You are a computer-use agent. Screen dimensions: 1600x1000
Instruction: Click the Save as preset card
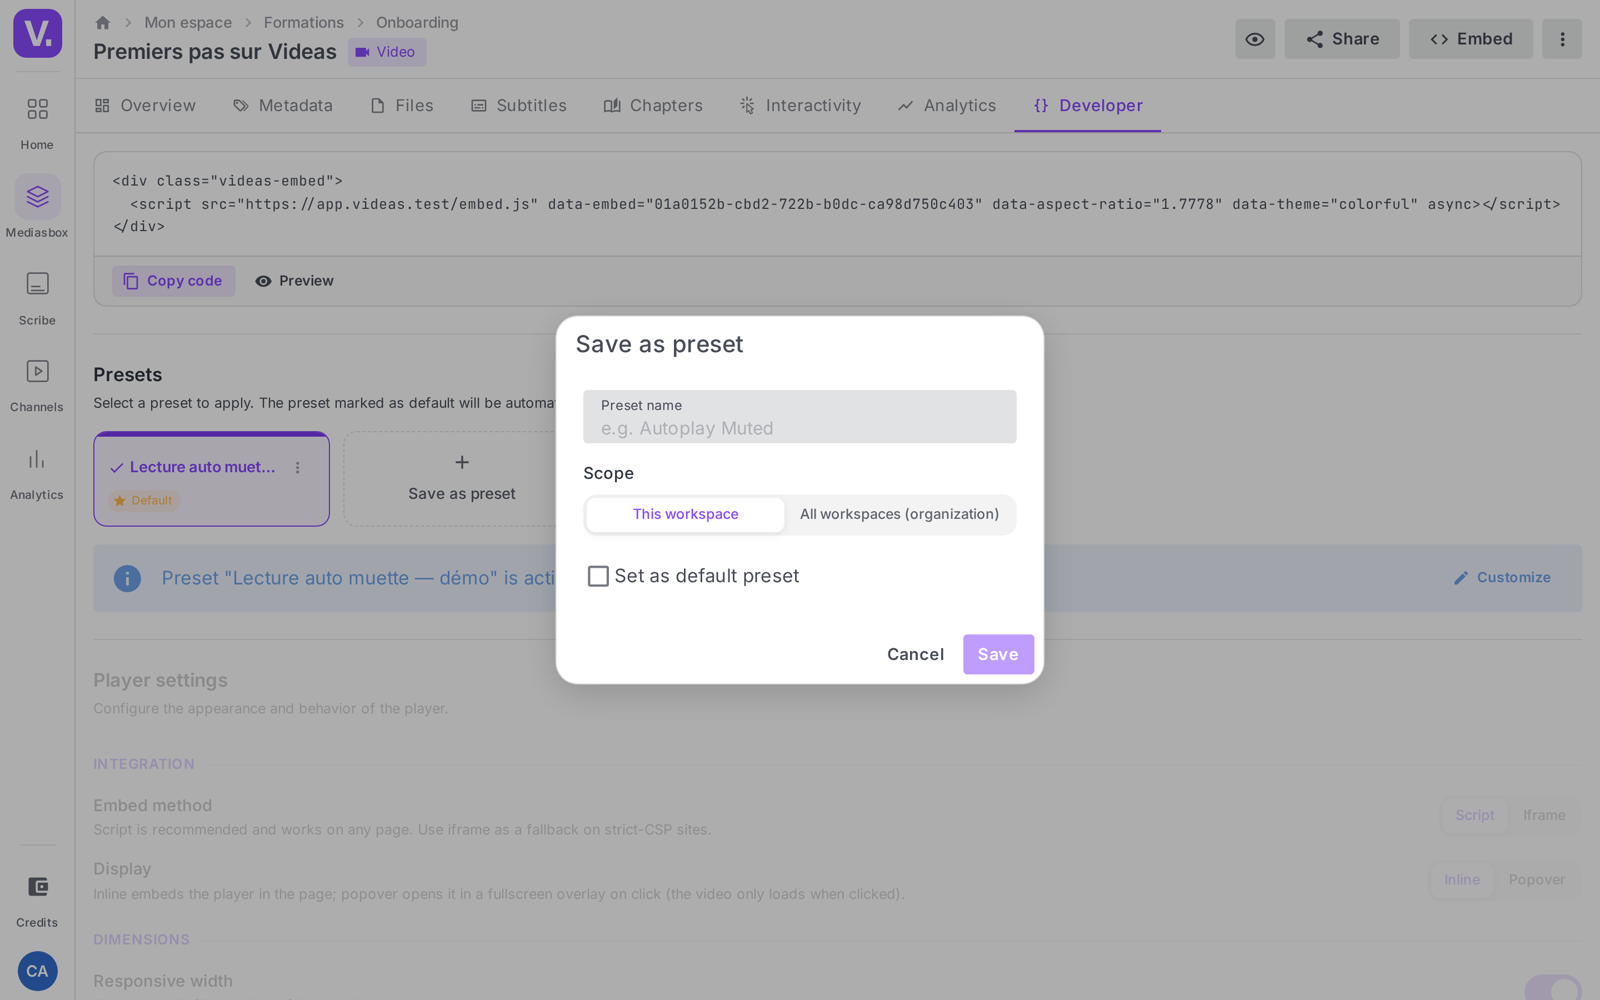(x=462, y=479)
